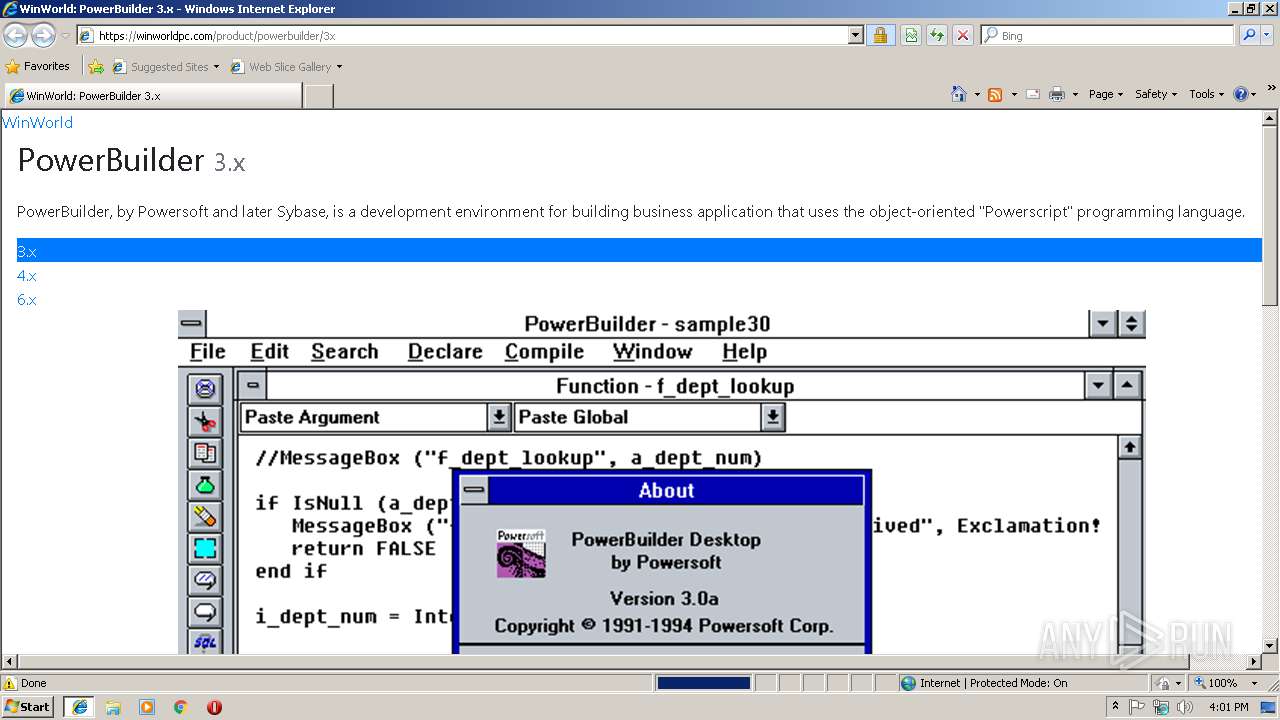Screen dimensions: 1280x720
Task: Open the Page menu
Action: pos(1106,94)
